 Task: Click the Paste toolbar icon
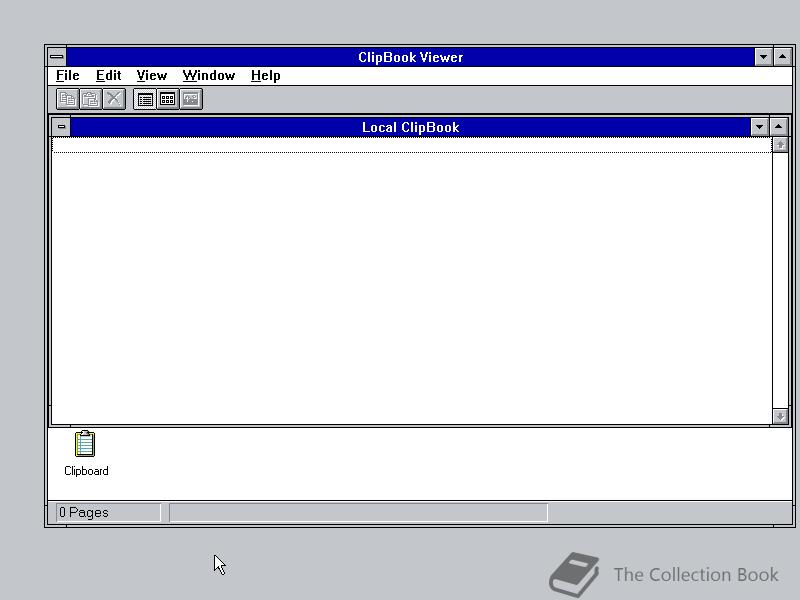[x=91, y=99]
